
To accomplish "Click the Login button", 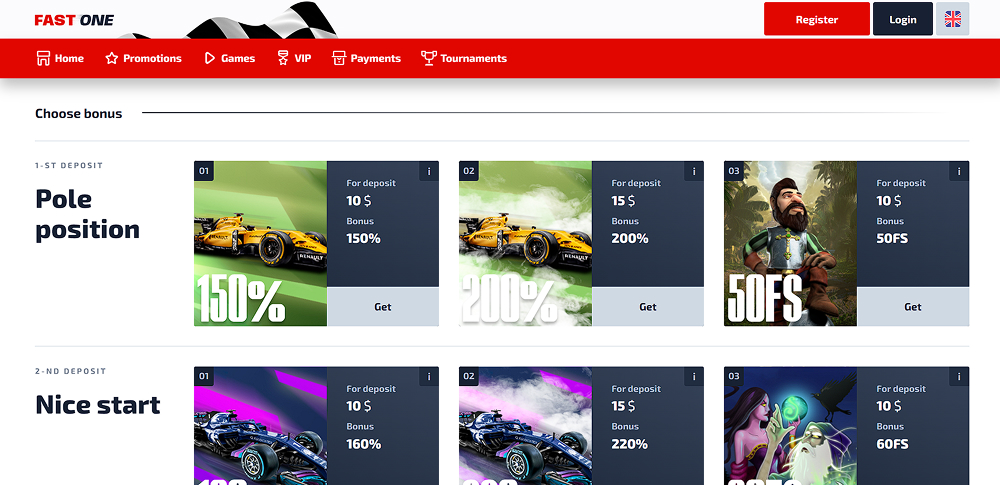I will 903,19.
